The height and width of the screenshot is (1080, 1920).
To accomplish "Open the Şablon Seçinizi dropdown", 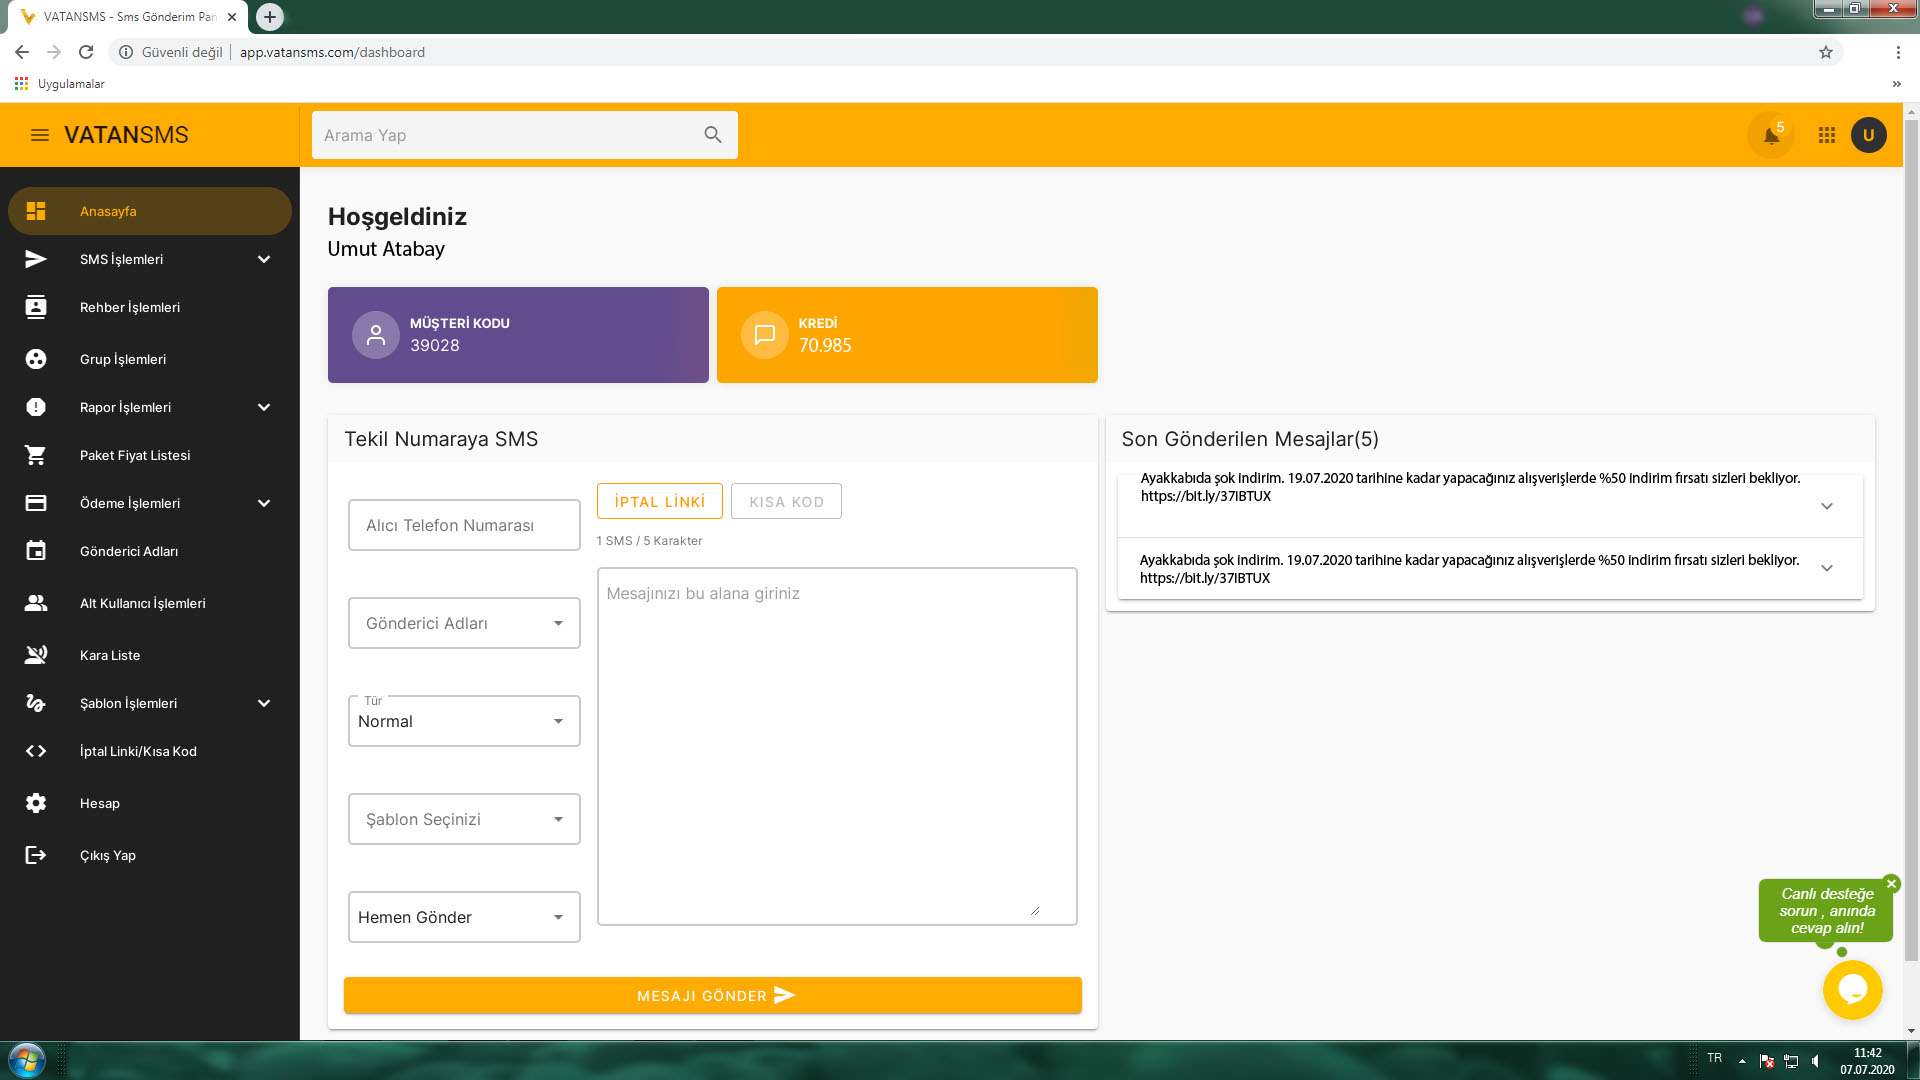I will coord(464,819).
